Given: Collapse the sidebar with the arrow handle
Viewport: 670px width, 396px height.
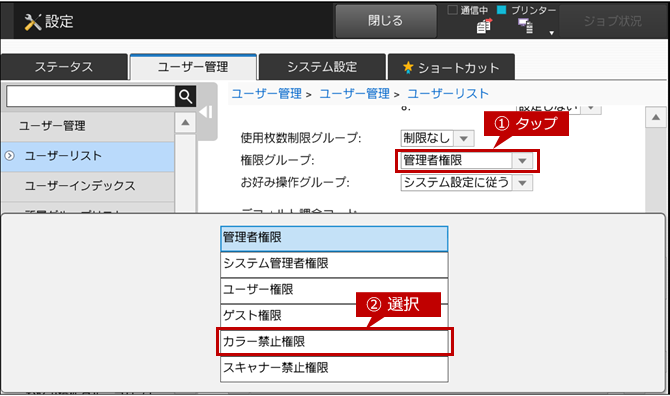Looking at the screenshot, I should pos(206,112).
